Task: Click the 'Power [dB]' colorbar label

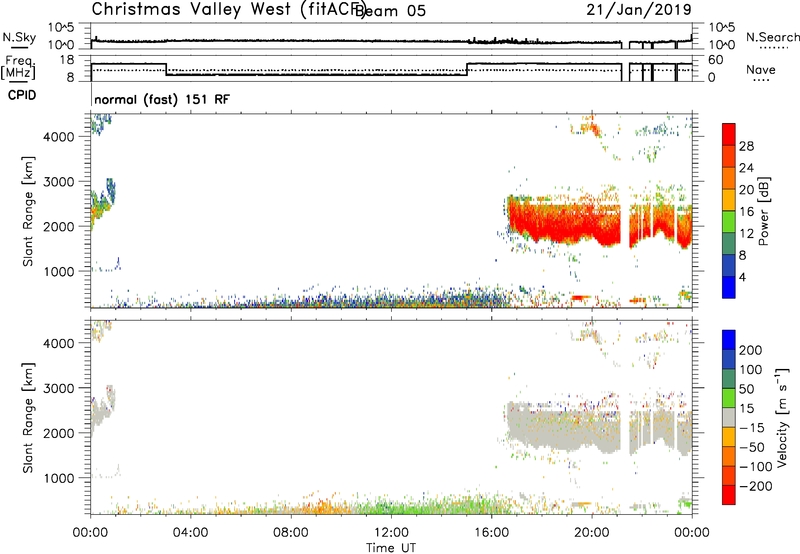Action: [763, 211]
